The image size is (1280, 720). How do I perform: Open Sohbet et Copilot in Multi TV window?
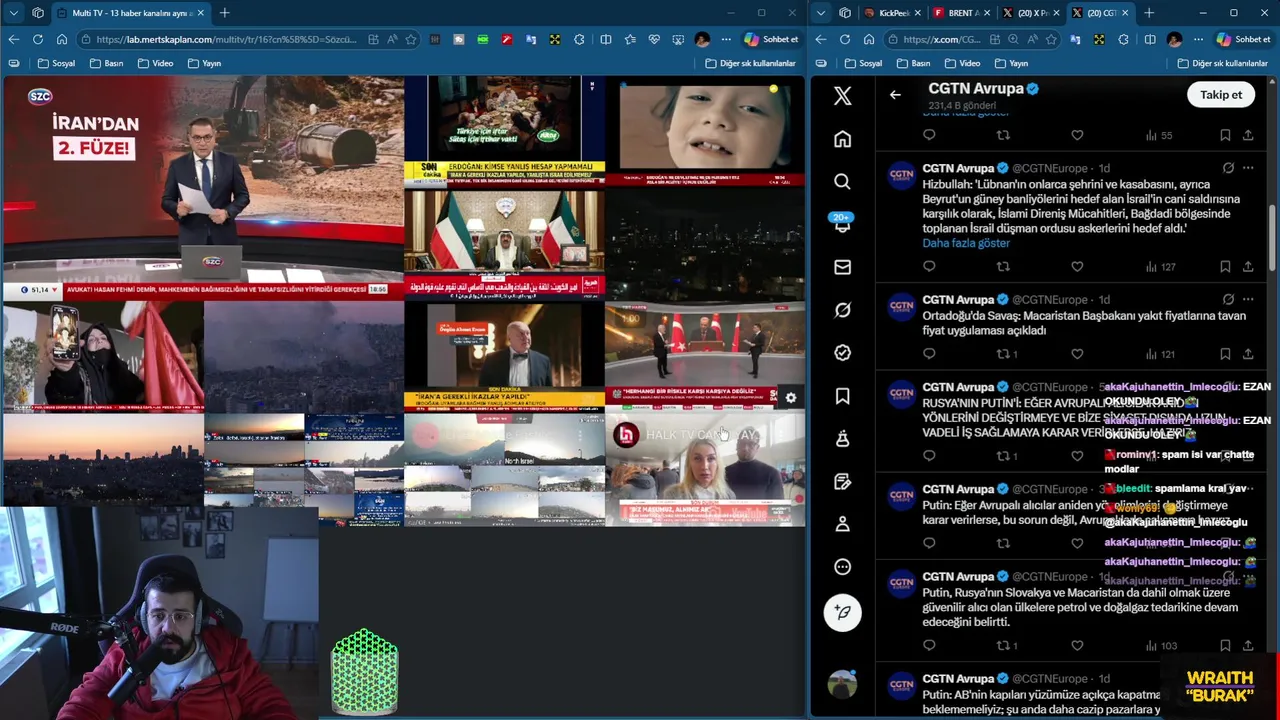pyautogui.click(x=771, y=39)
